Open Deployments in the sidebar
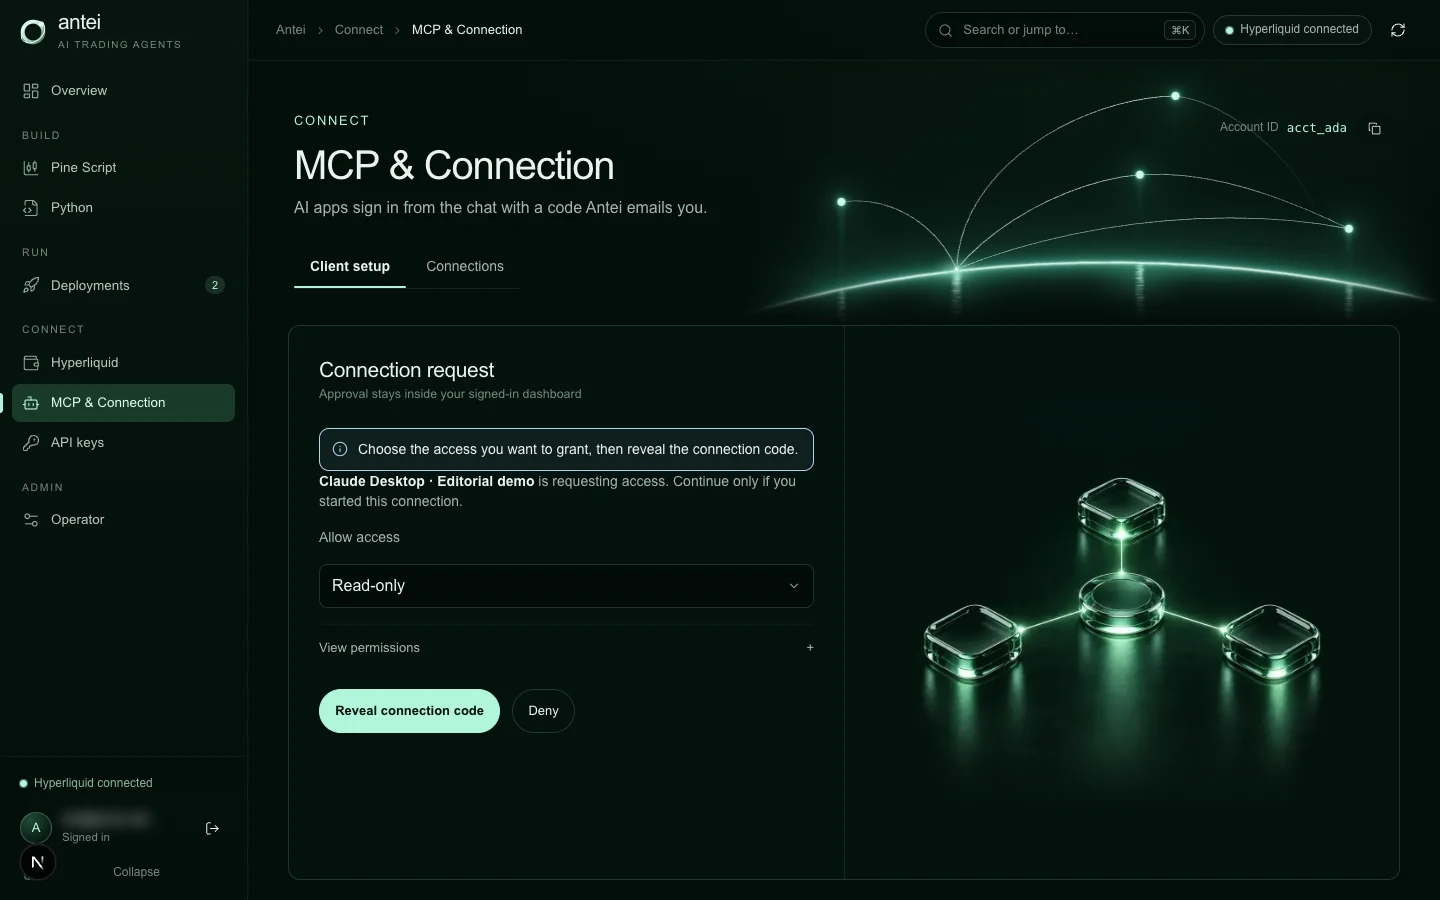Viewport: 1440px width, 900px height. [123, 286]
